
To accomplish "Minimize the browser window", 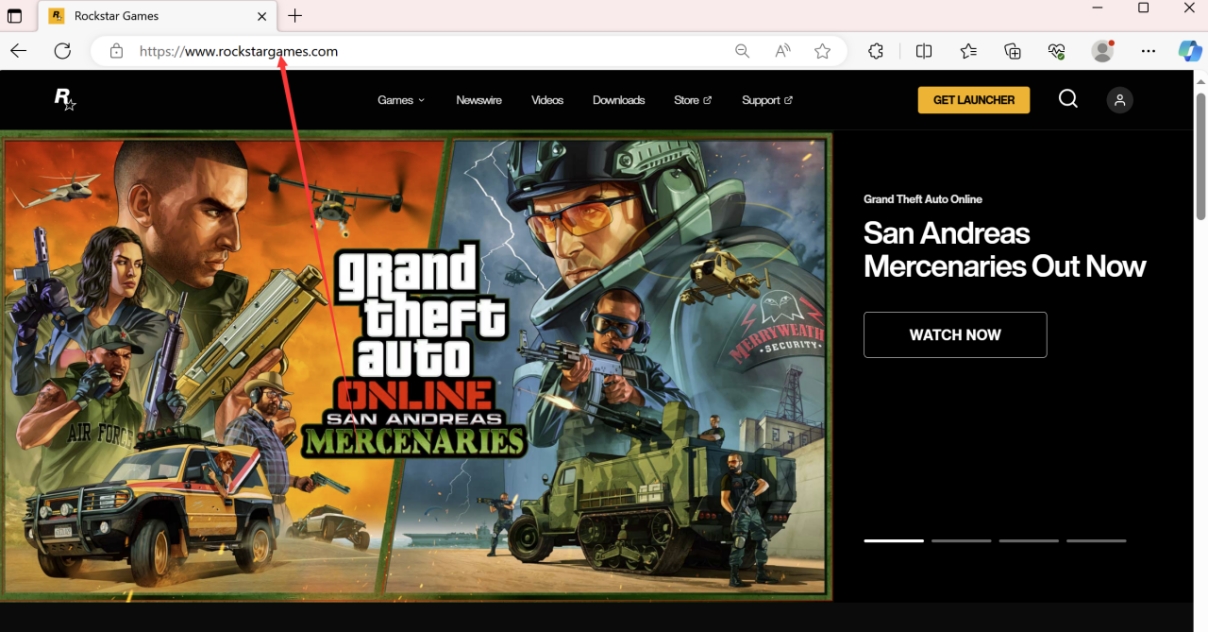I will 1098,9.
